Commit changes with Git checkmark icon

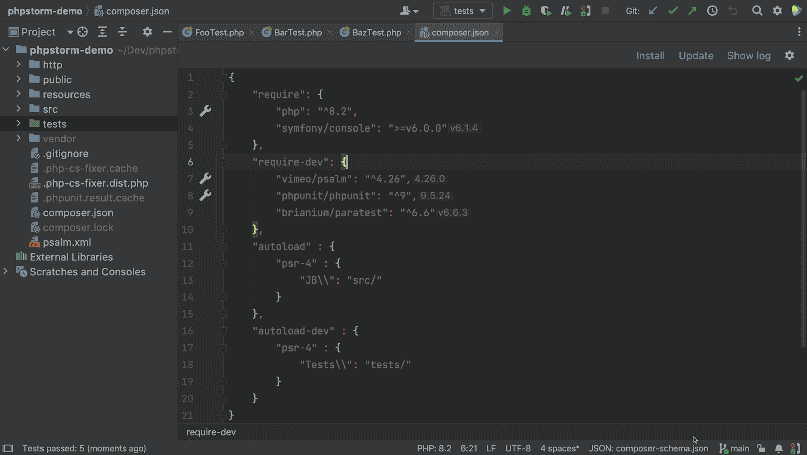pos(673,10)
